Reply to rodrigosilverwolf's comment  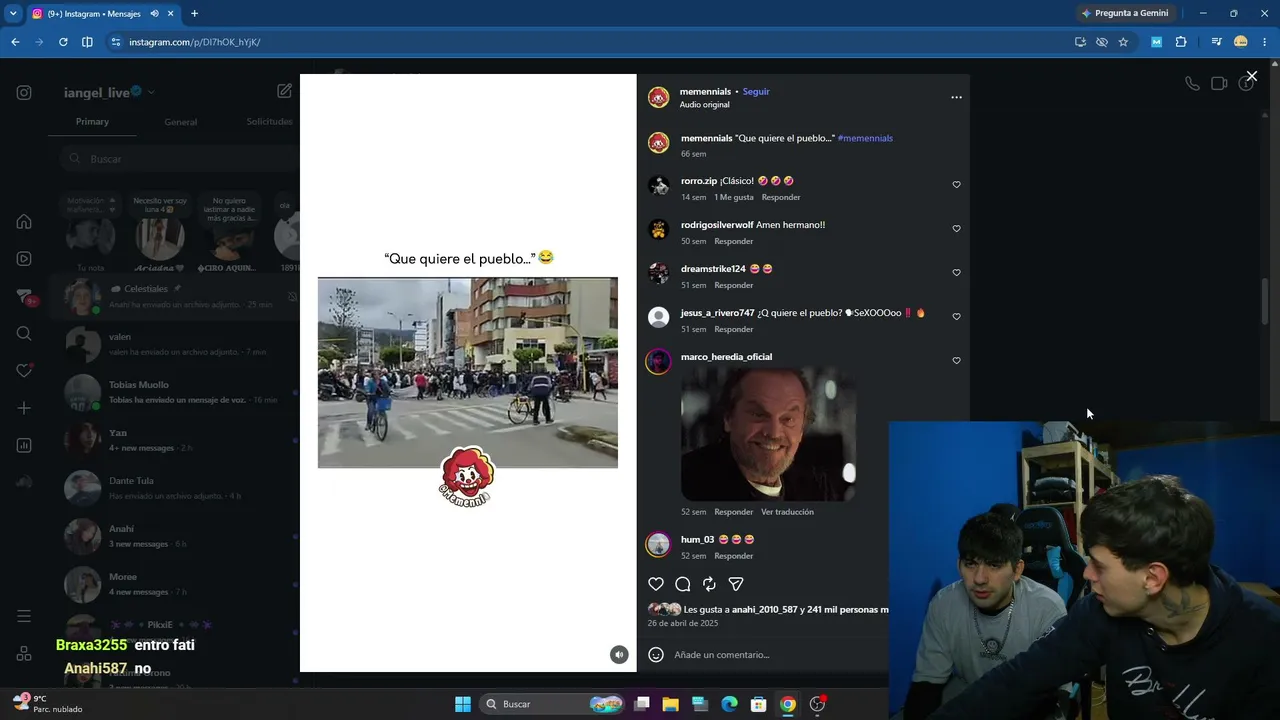pos(734,241)
